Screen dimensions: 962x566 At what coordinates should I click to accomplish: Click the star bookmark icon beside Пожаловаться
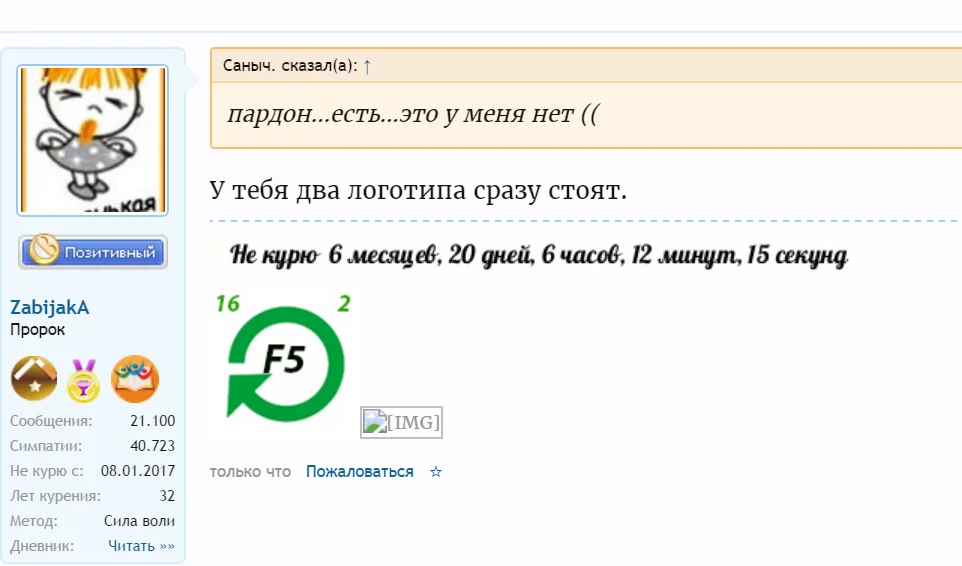click(436, 472)
